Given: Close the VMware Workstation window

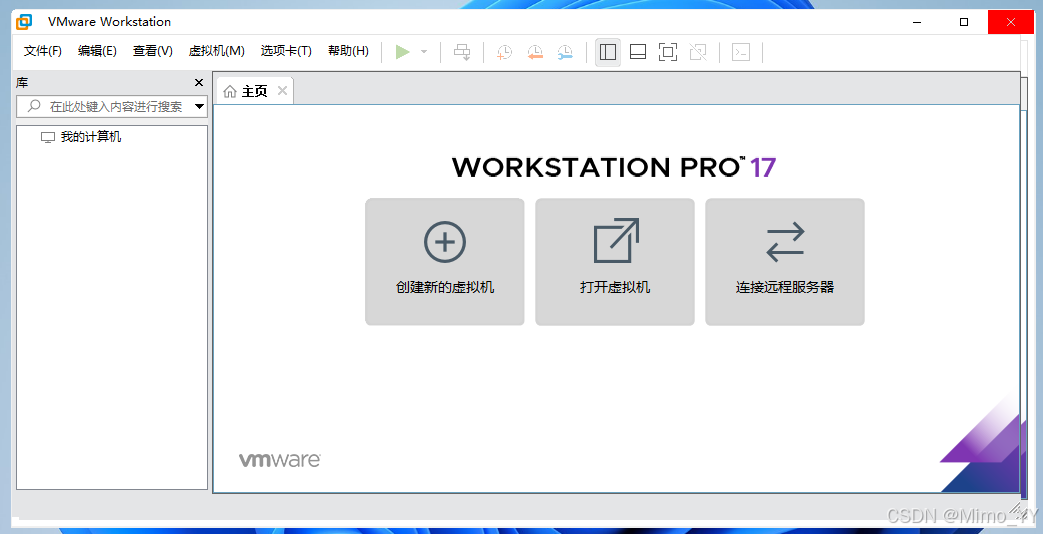Looking at the screenshot, I should [1010, 22].
